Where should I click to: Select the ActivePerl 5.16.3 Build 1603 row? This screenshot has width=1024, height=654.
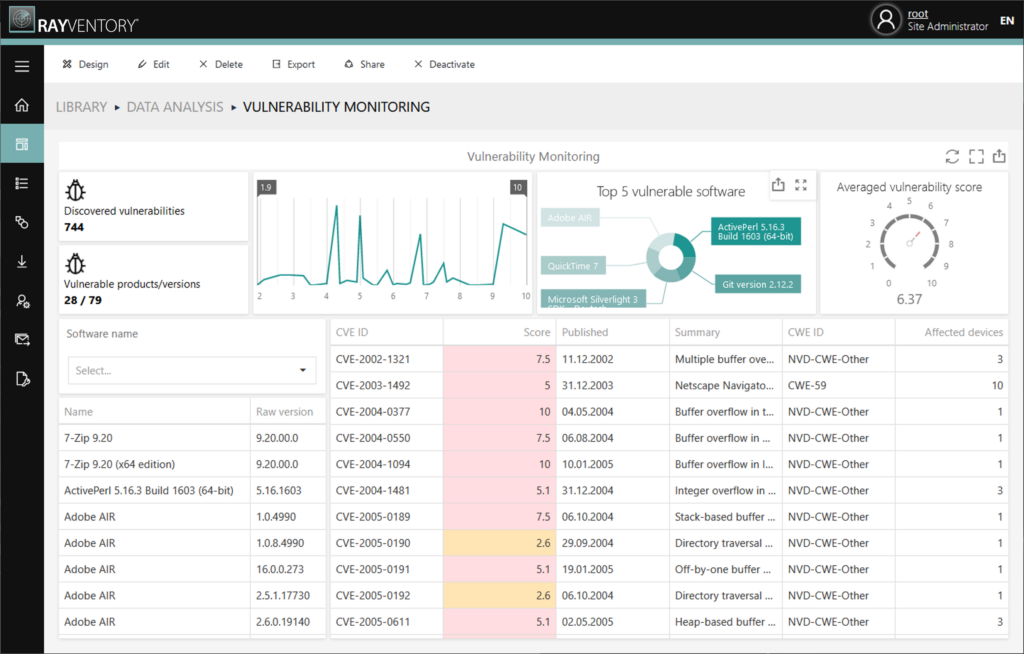tap(192, 491)
